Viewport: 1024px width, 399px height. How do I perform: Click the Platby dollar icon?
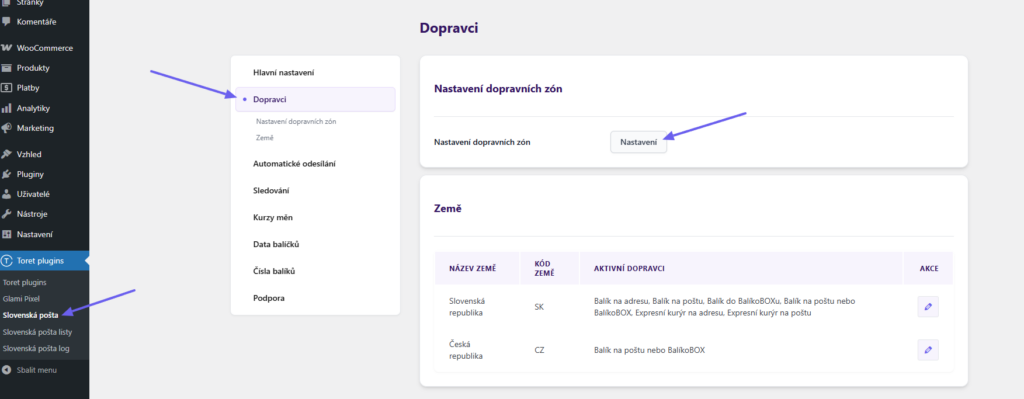point(7,88)
